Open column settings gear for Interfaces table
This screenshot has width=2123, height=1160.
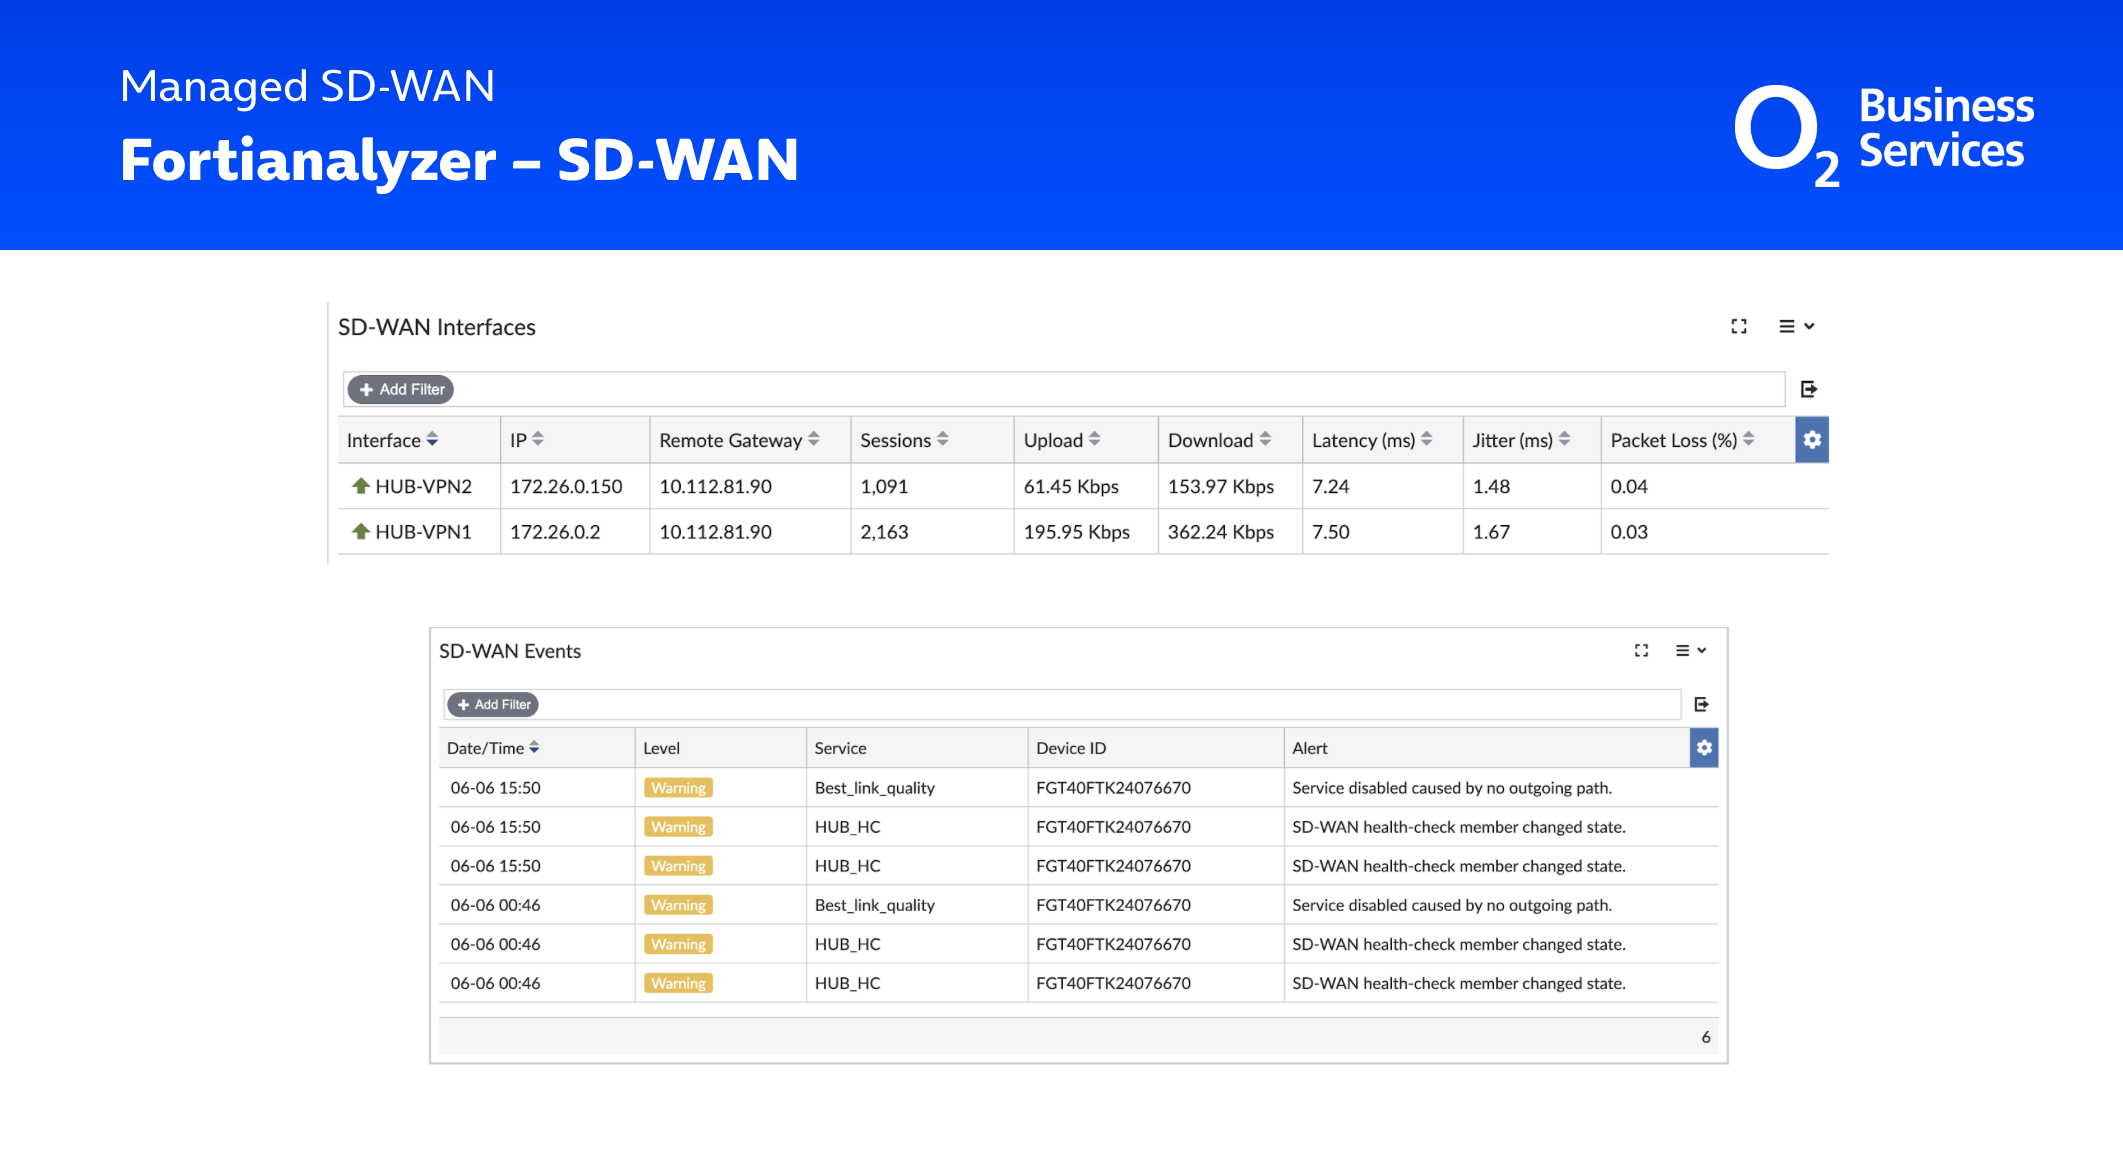(1812, 440)
